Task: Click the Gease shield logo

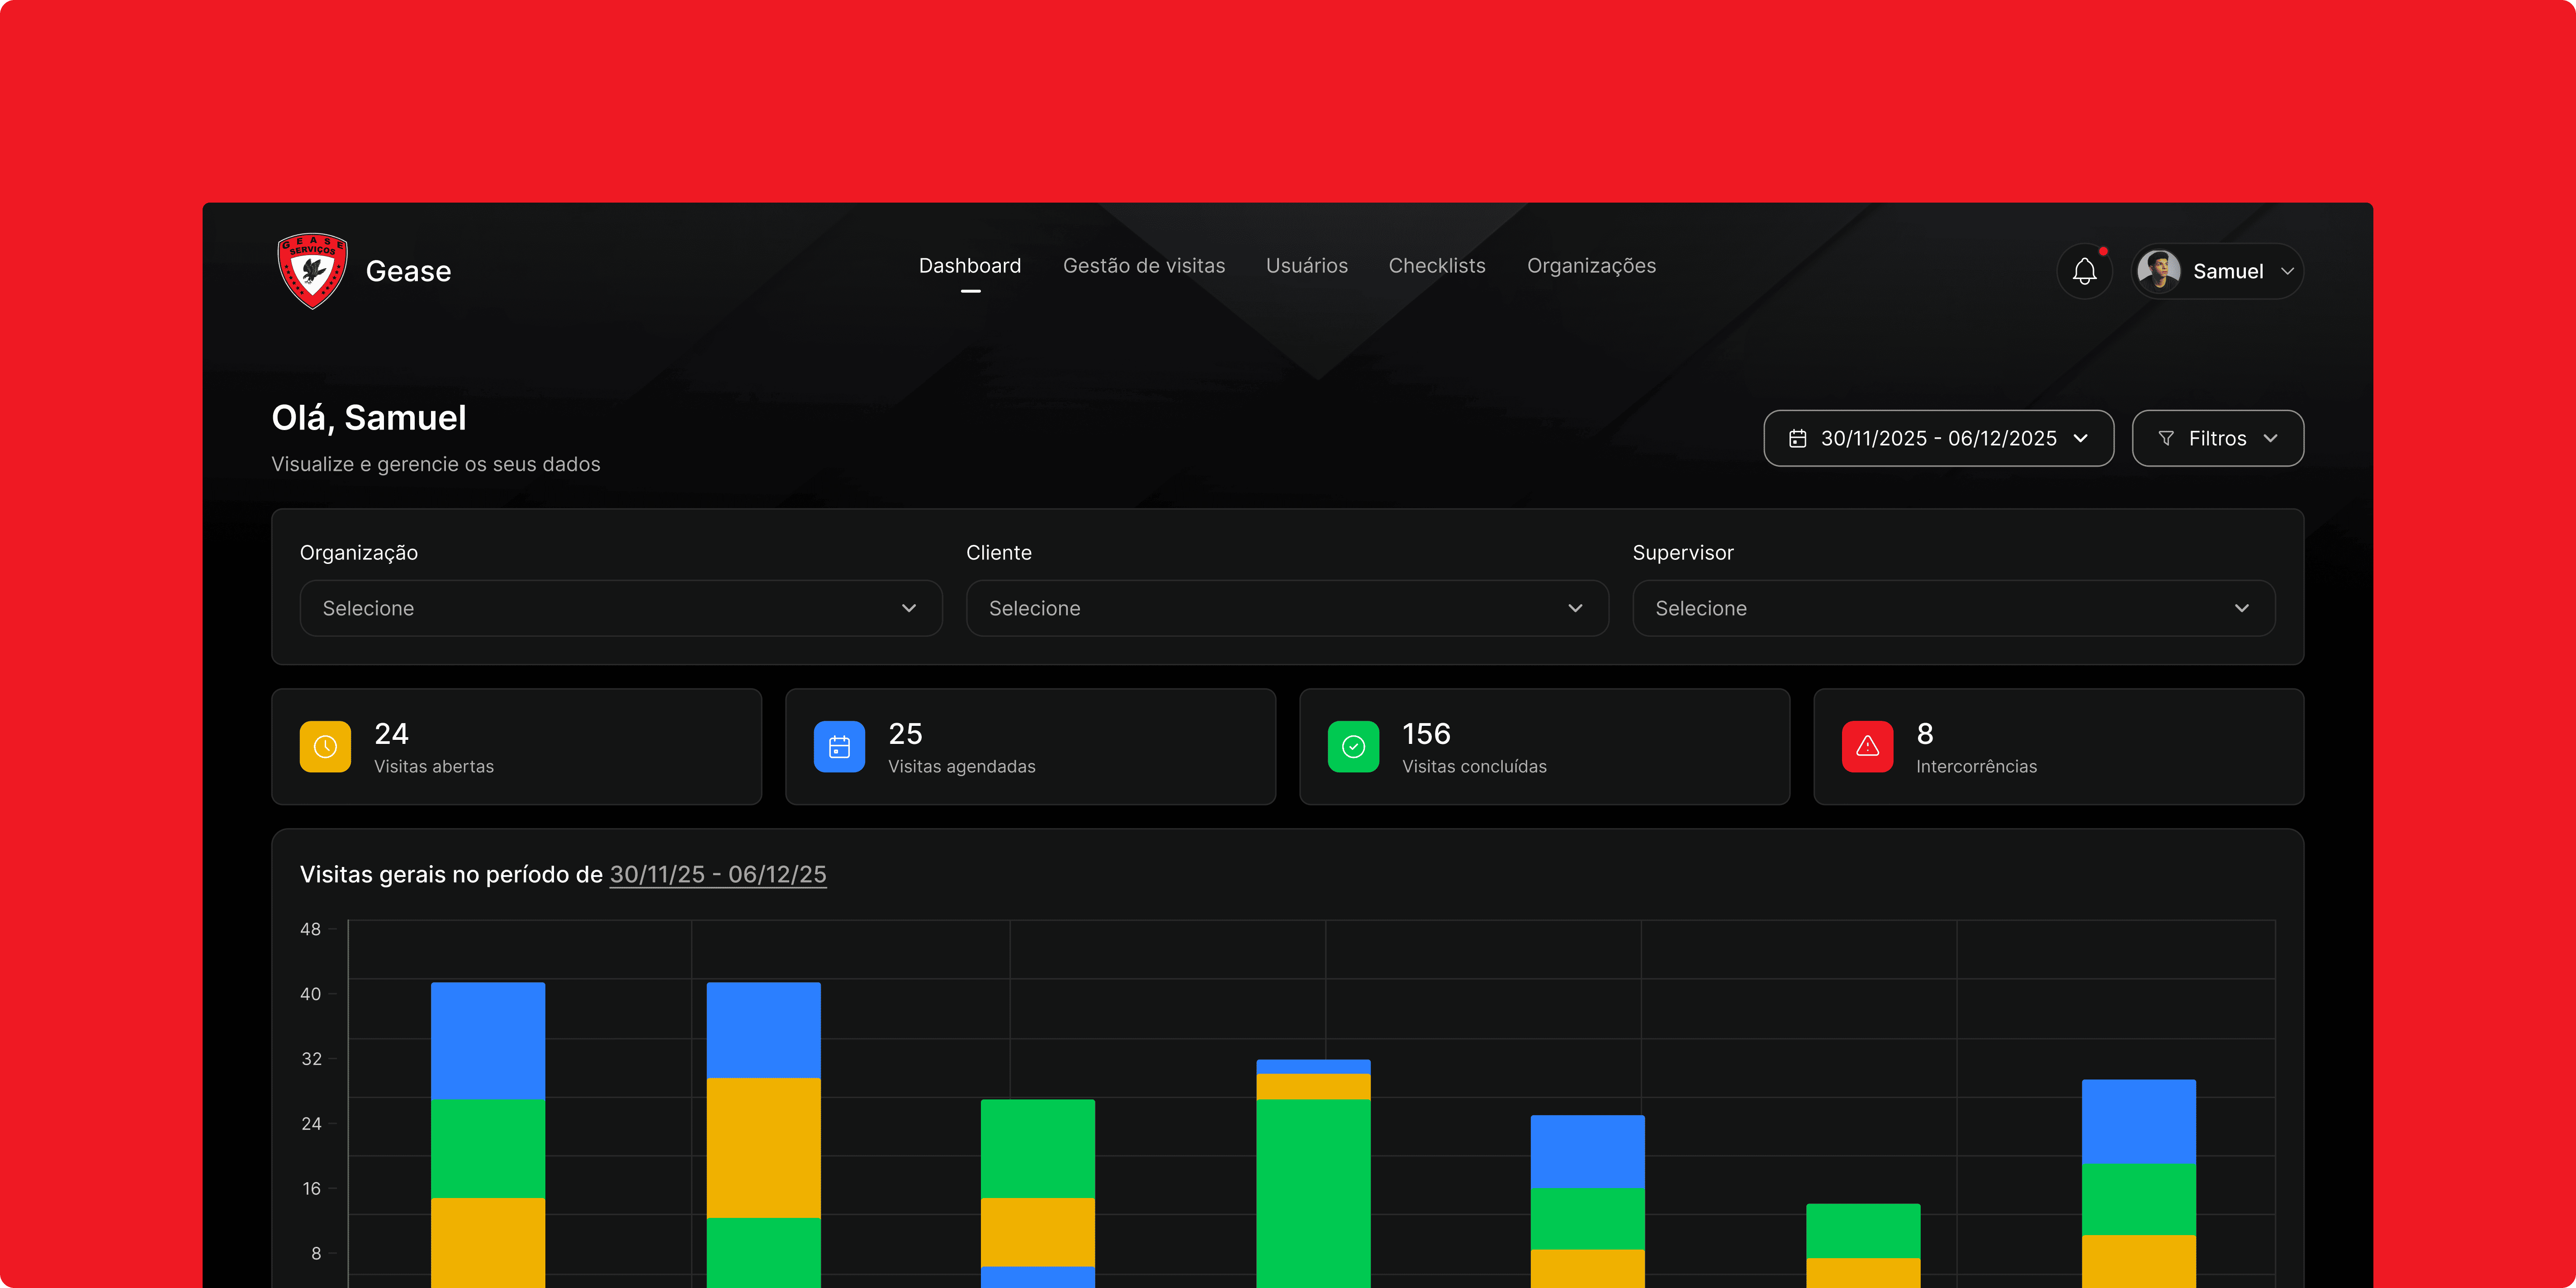Action: tap(313, 271)
